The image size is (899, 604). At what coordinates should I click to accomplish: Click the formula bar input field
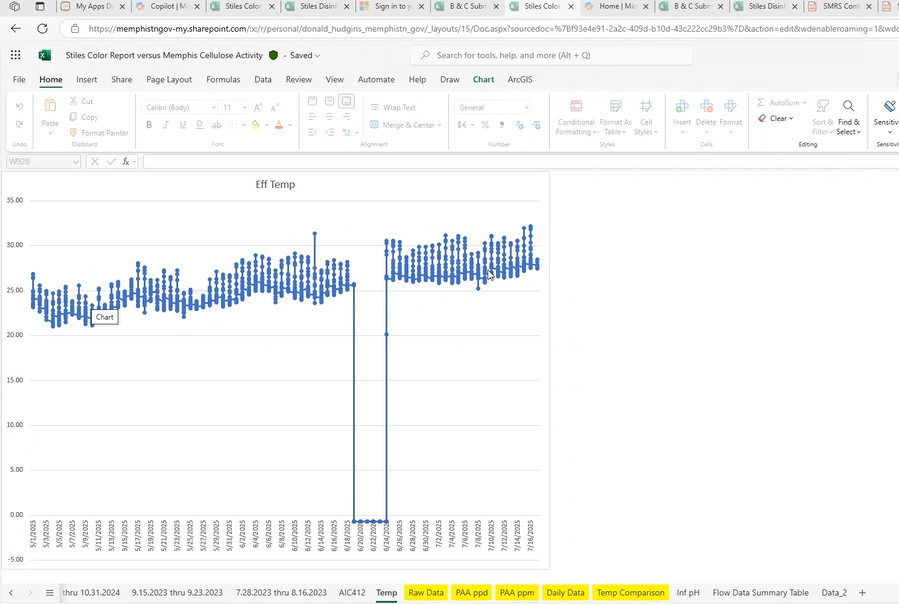point(500,161)
